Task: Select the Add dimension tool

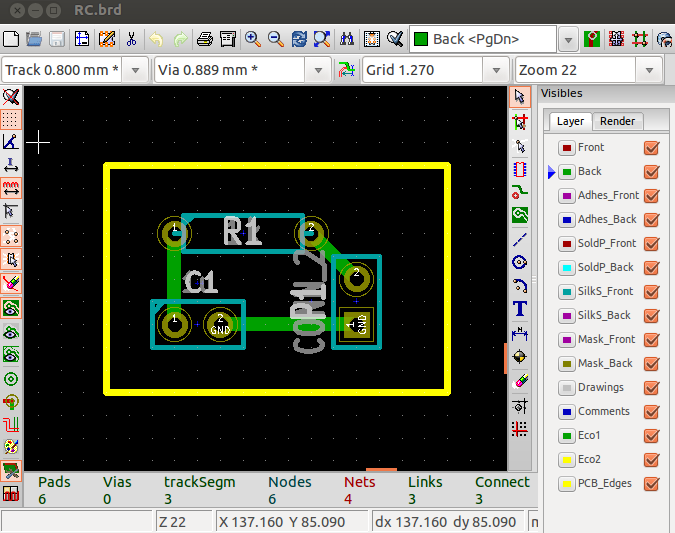Action: [520, 334]
